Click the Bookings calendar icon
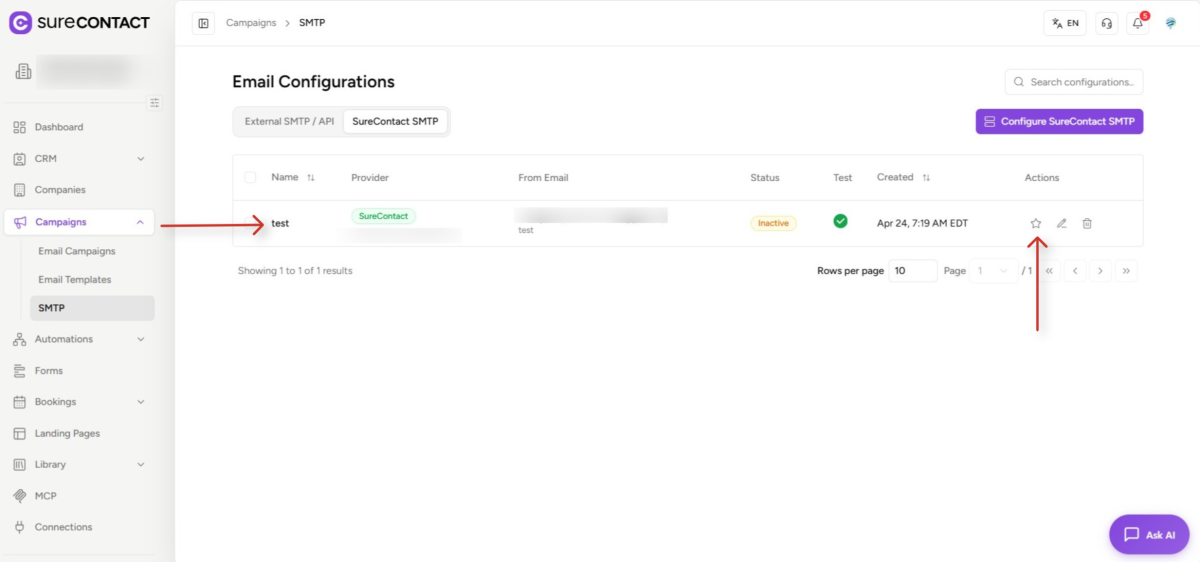1200x562 pixels. 20,402
